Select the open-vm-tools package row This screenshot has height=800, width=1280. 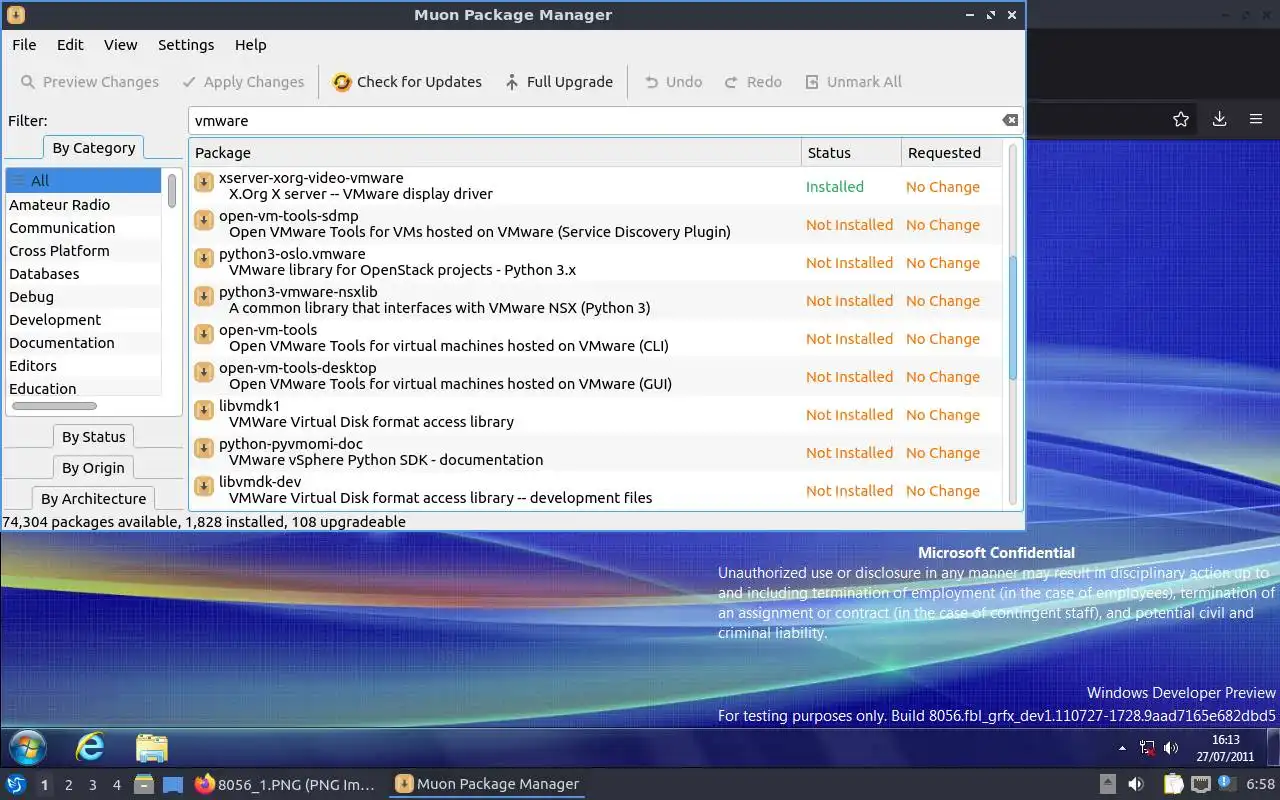[595, 338]
